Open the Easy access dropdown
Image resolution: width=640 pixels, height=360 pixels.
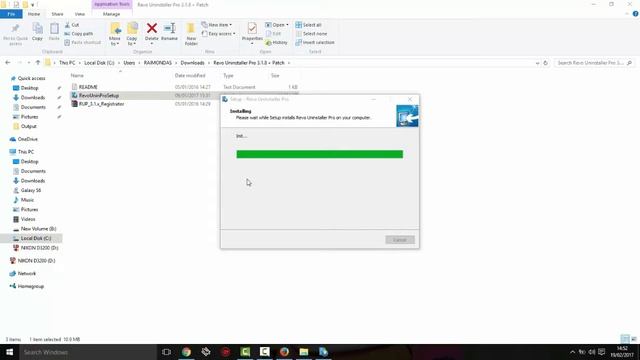click(218, 33)
